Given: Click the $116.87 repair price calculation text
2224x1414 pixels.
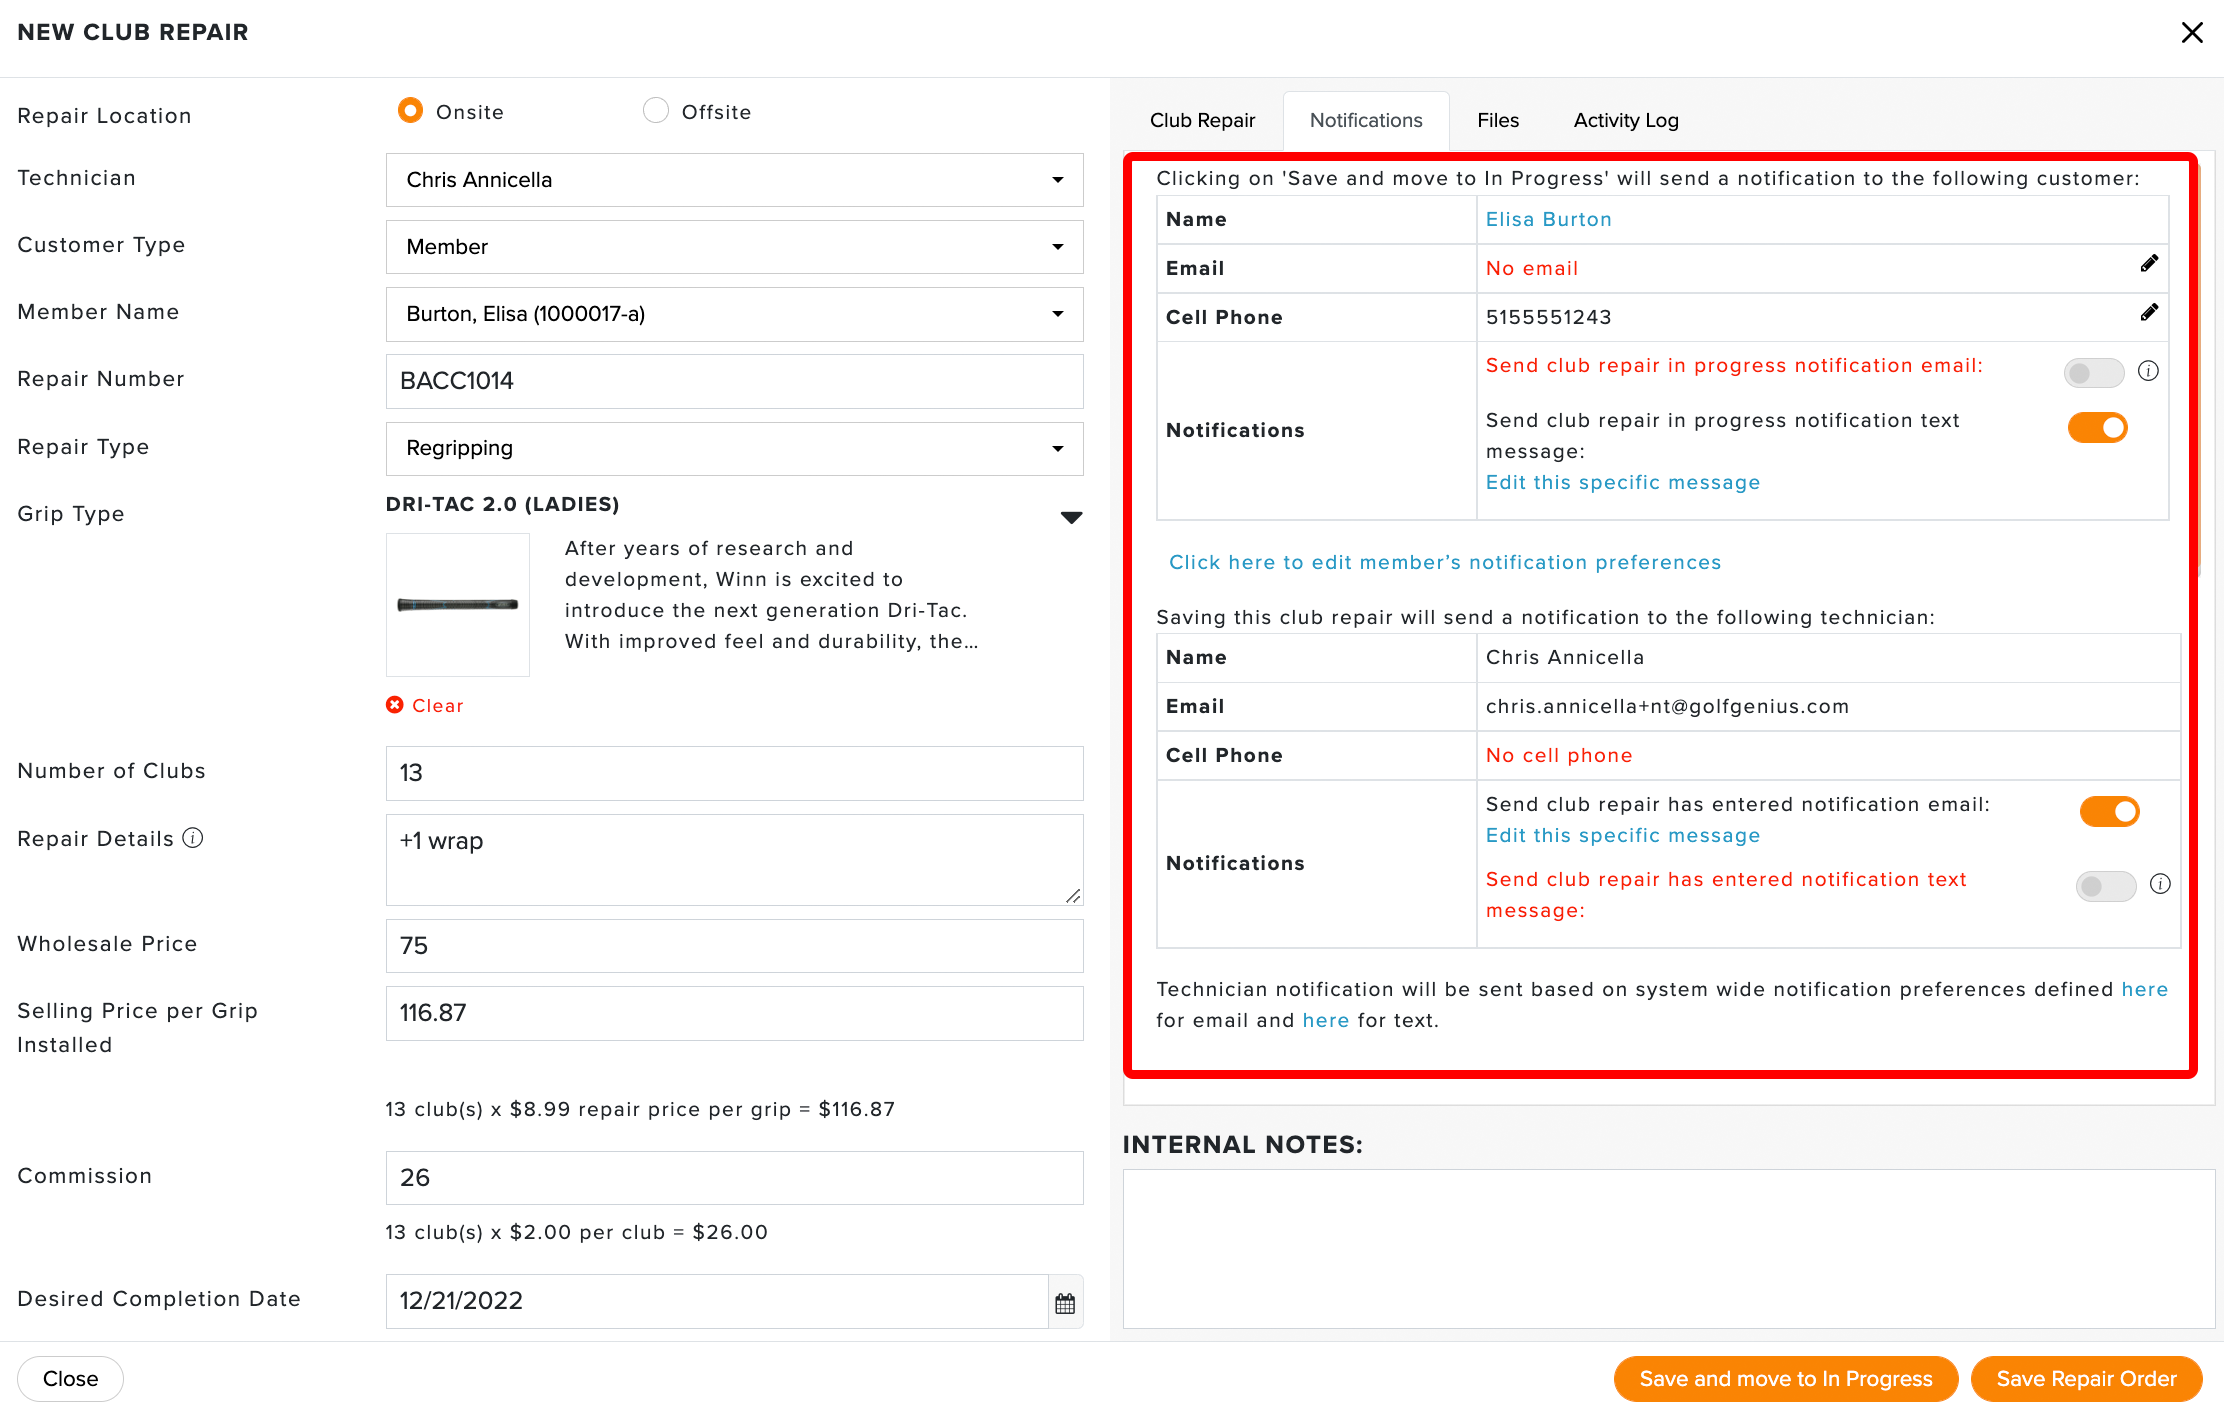Looking at the screenshot, I should [x=640, y=1109].
